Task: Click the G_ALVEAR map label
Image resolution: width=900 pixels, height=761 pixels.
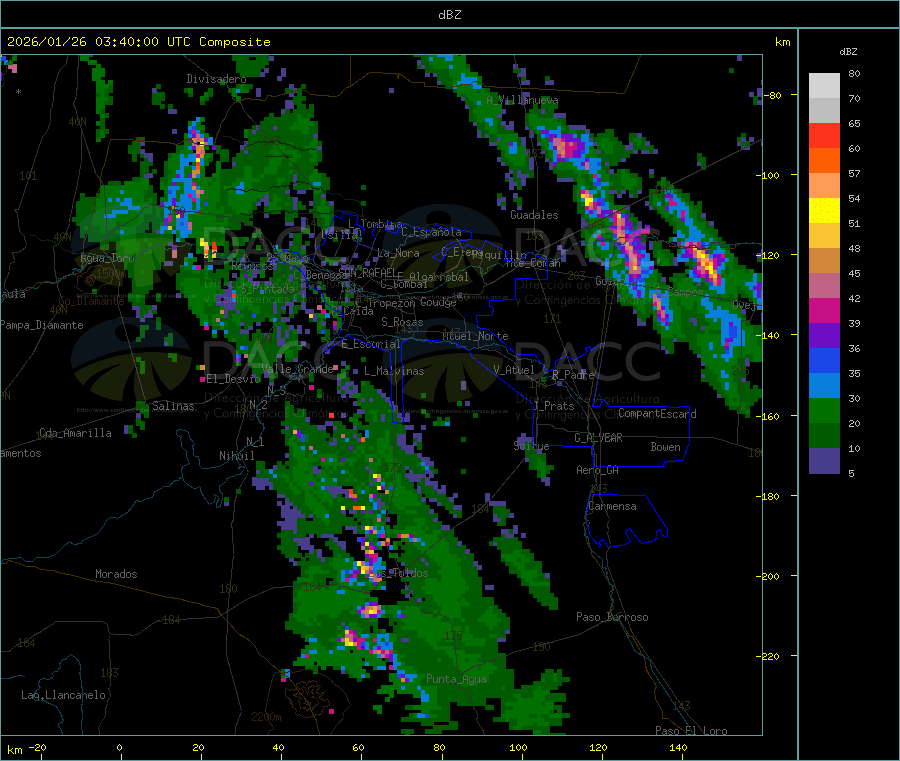Action: 598,438
